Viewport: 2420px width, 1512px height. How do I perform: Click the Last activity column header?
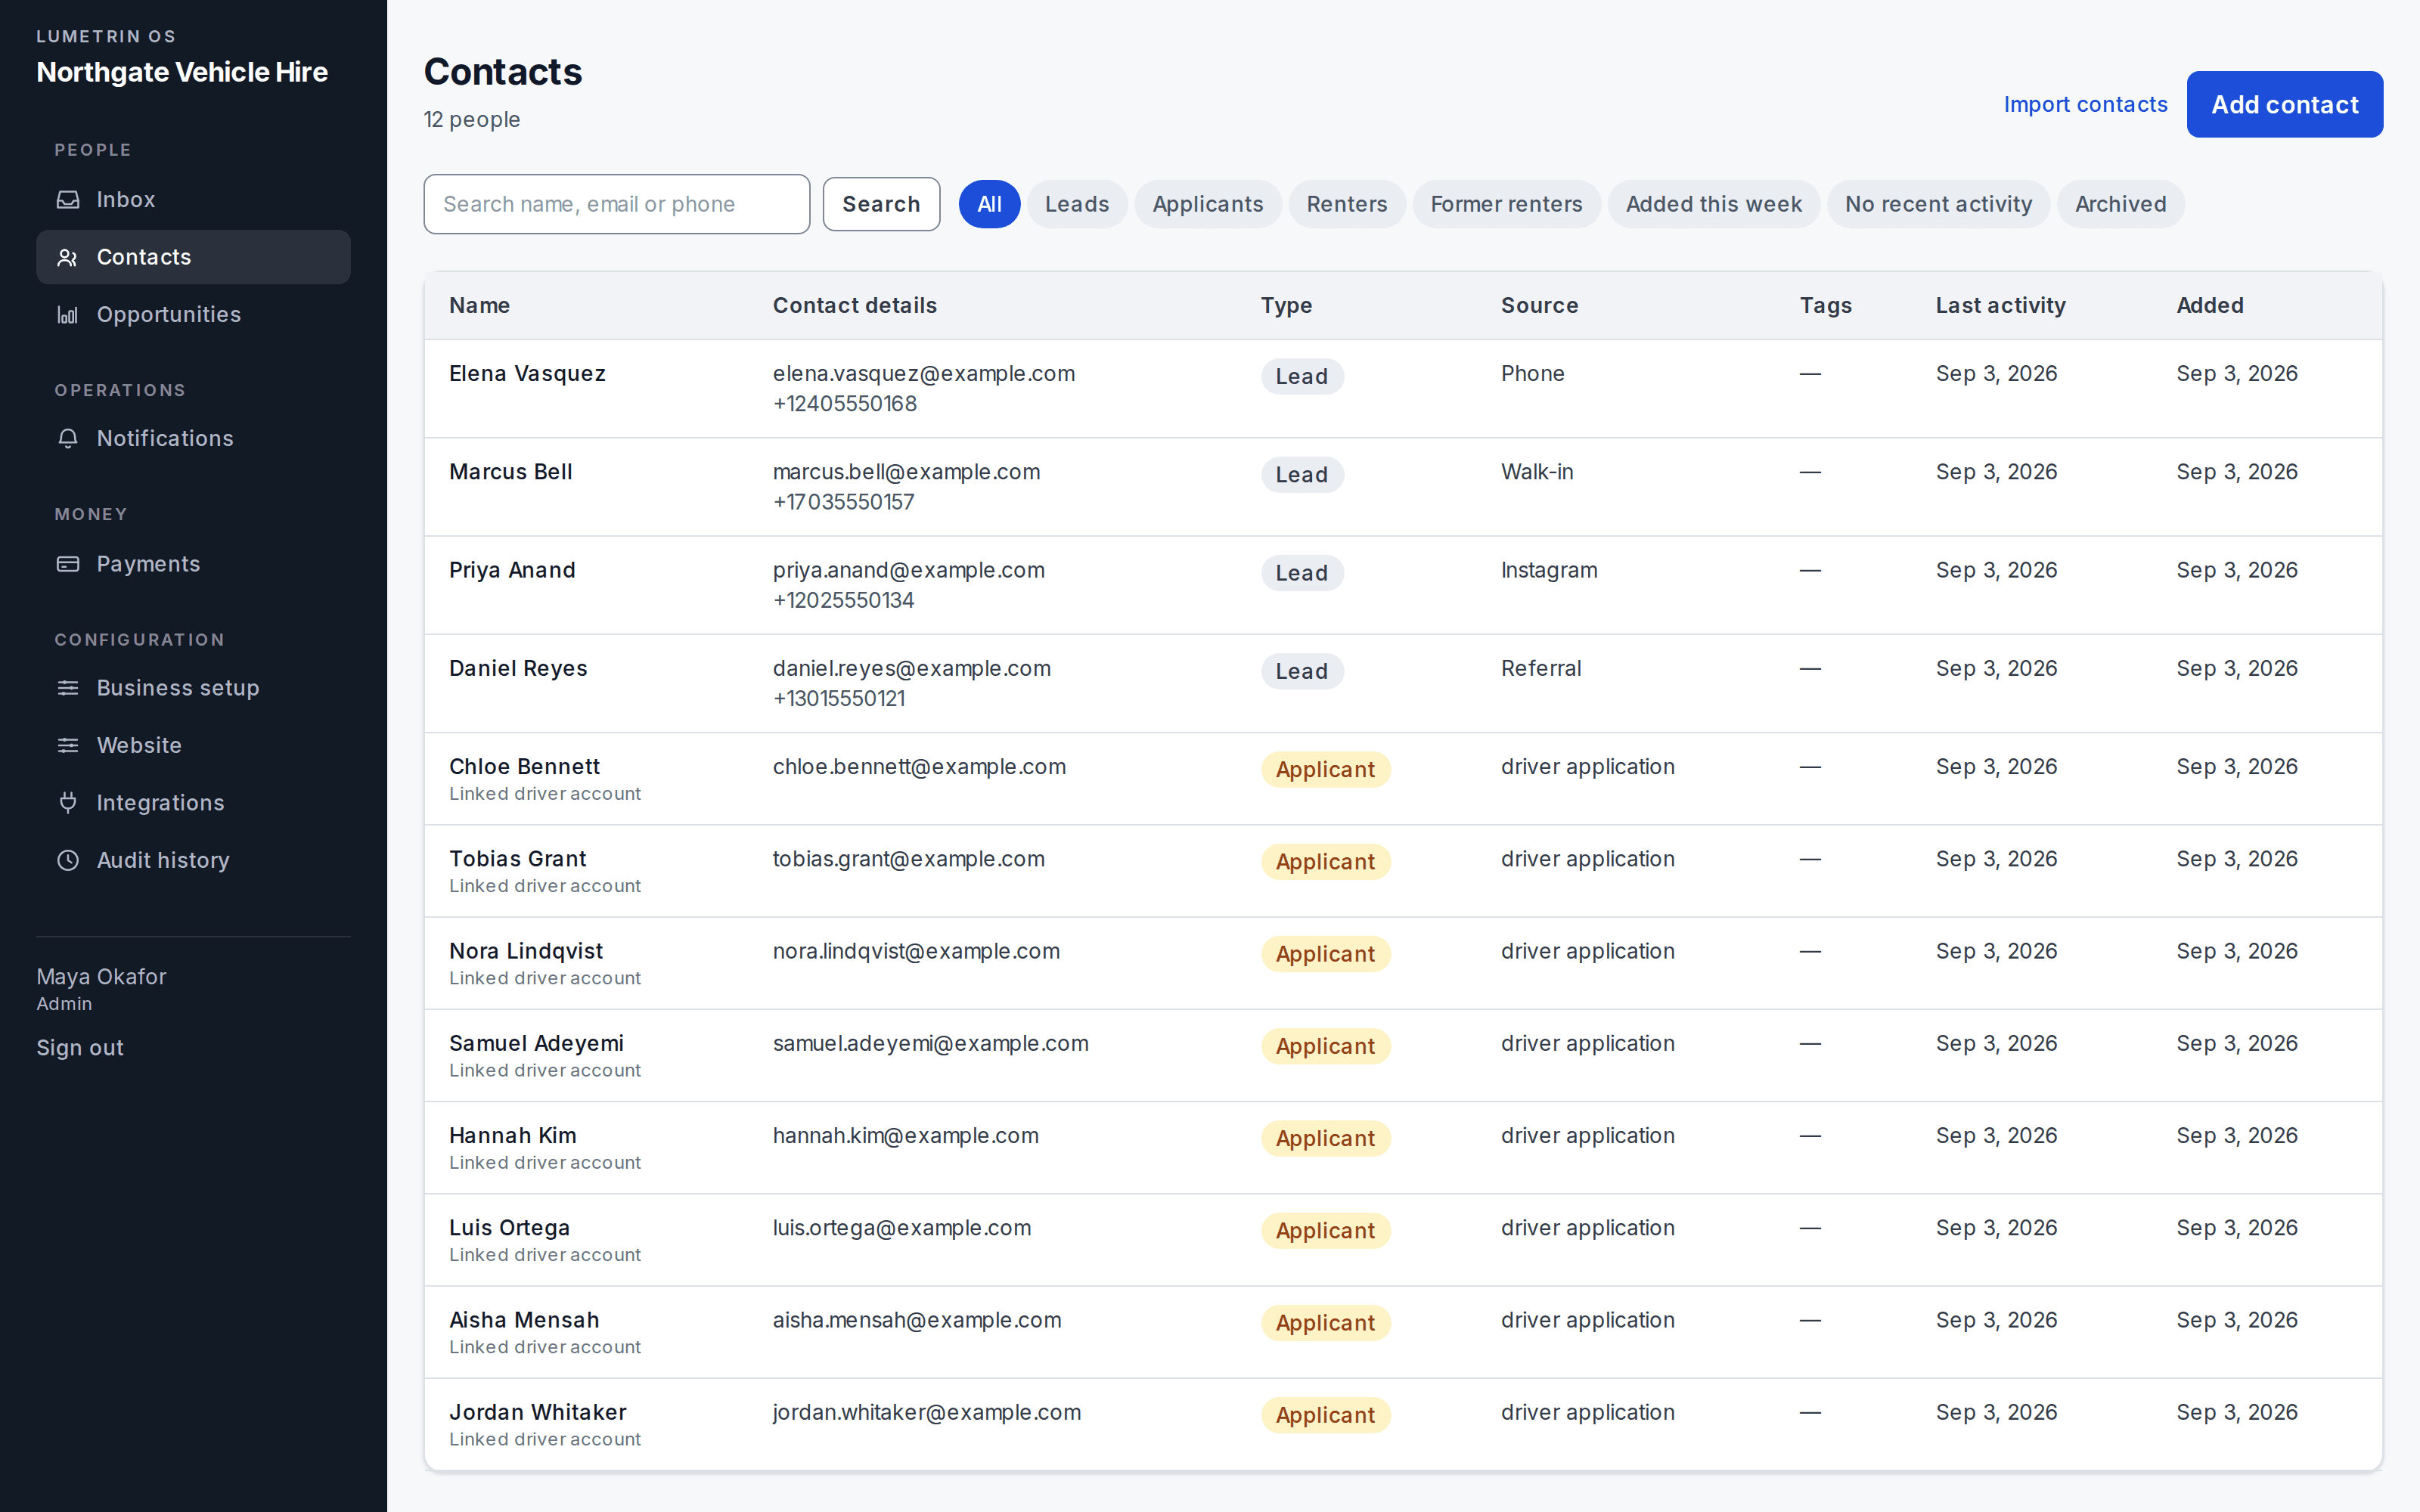coord(2000,306)
